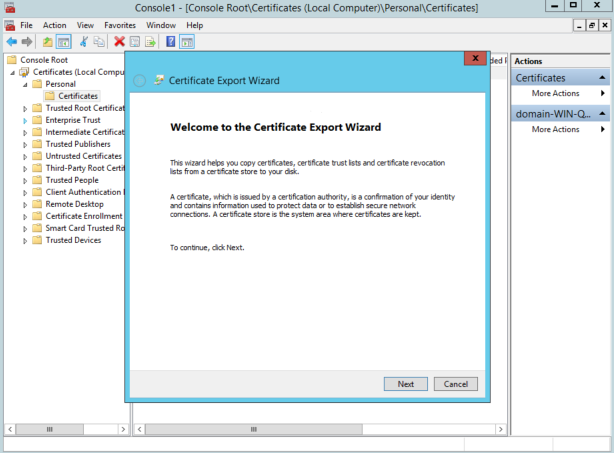Click the Remote Desktop folder icon
This screenshot has height=453, width=614.
click(37, 204)
